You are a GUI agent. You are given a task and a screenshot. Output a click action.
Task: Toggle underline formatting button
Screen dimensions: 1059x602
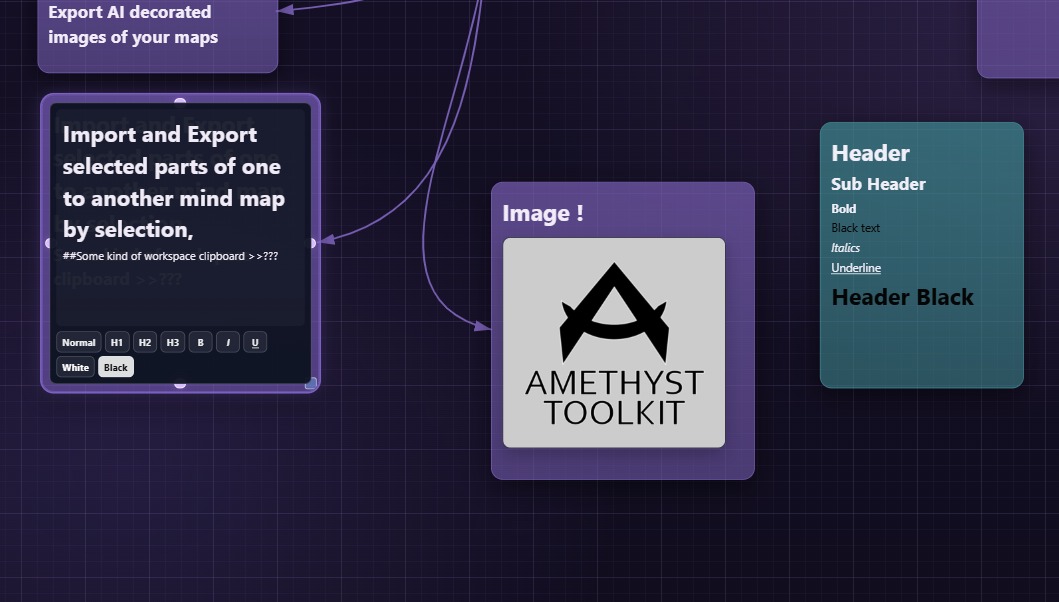pyautogui.click(x=255, y=343)
